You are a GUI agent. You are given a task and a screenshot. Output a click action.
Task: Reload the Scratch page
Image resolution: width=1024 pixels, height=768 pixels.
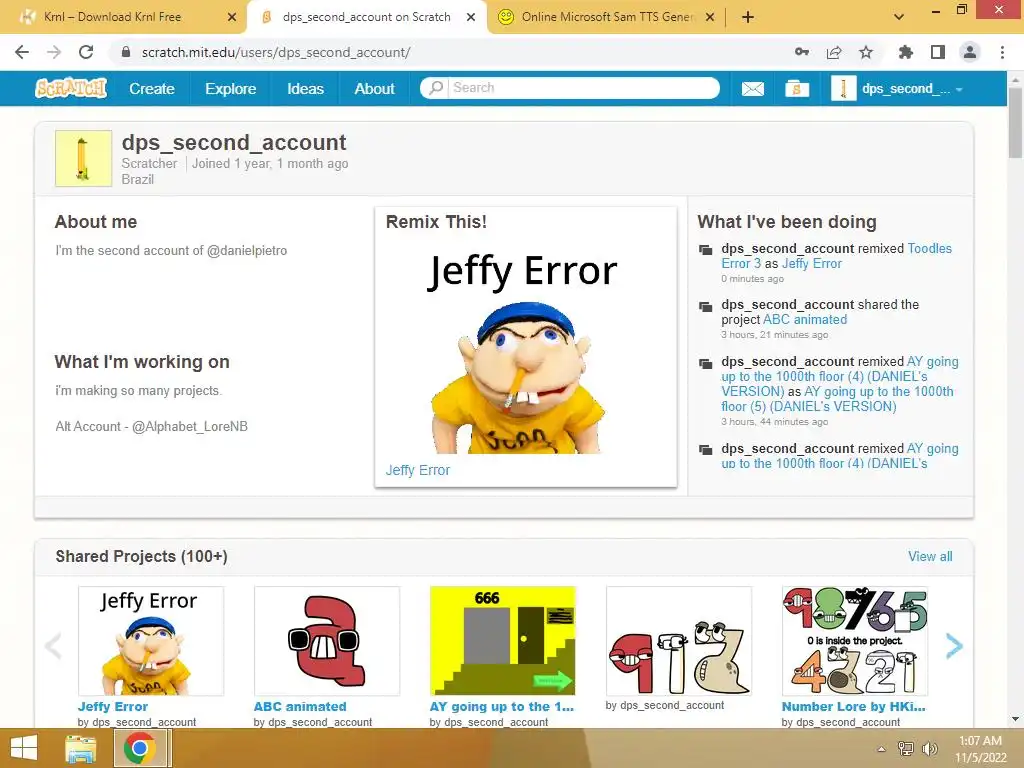point(86,52)
